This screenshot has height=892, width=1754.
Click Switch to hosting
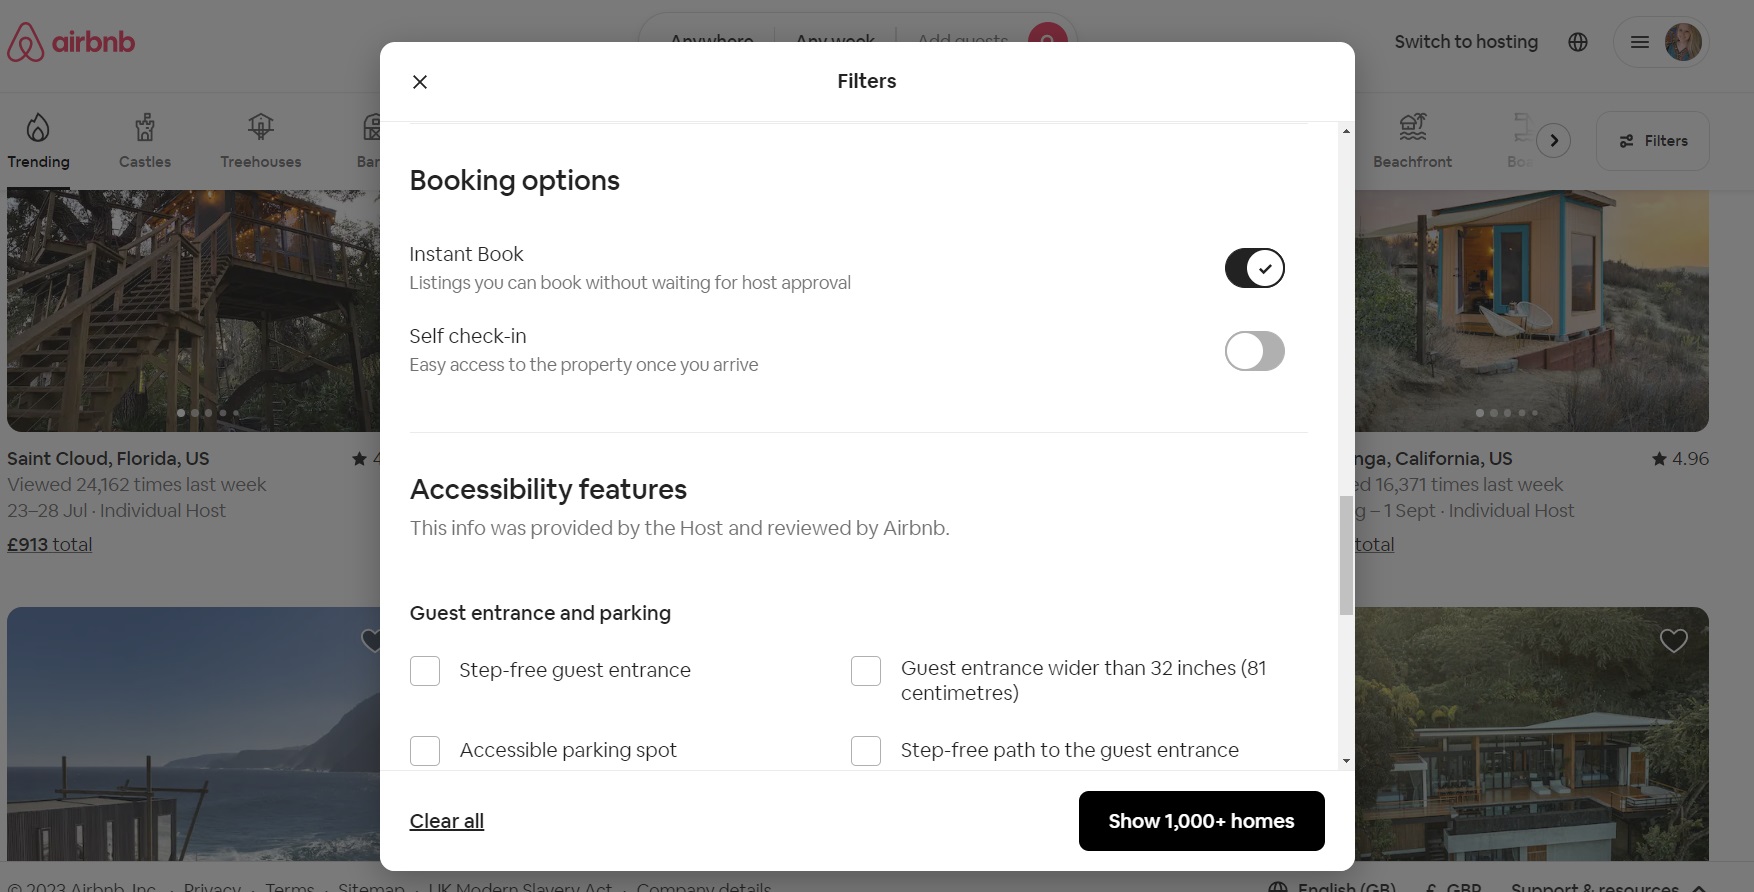click(1466, 41)
